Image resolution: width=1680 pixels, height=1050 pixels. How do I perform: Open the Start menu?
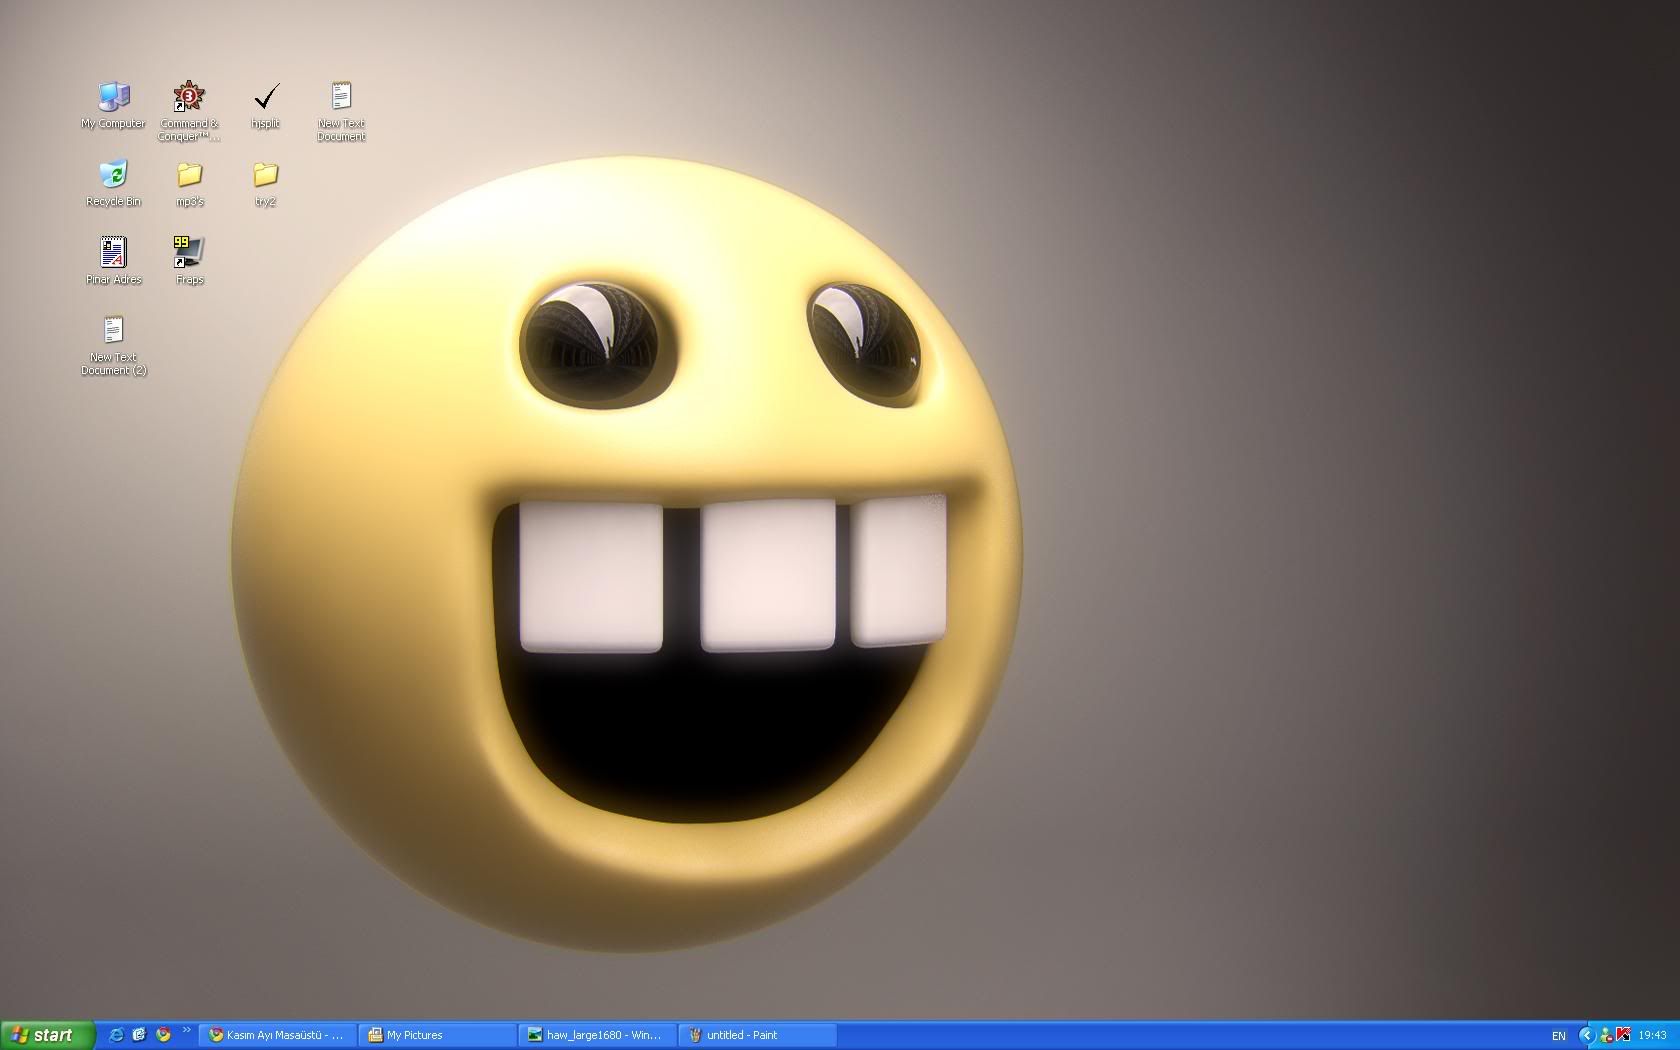47,1035
